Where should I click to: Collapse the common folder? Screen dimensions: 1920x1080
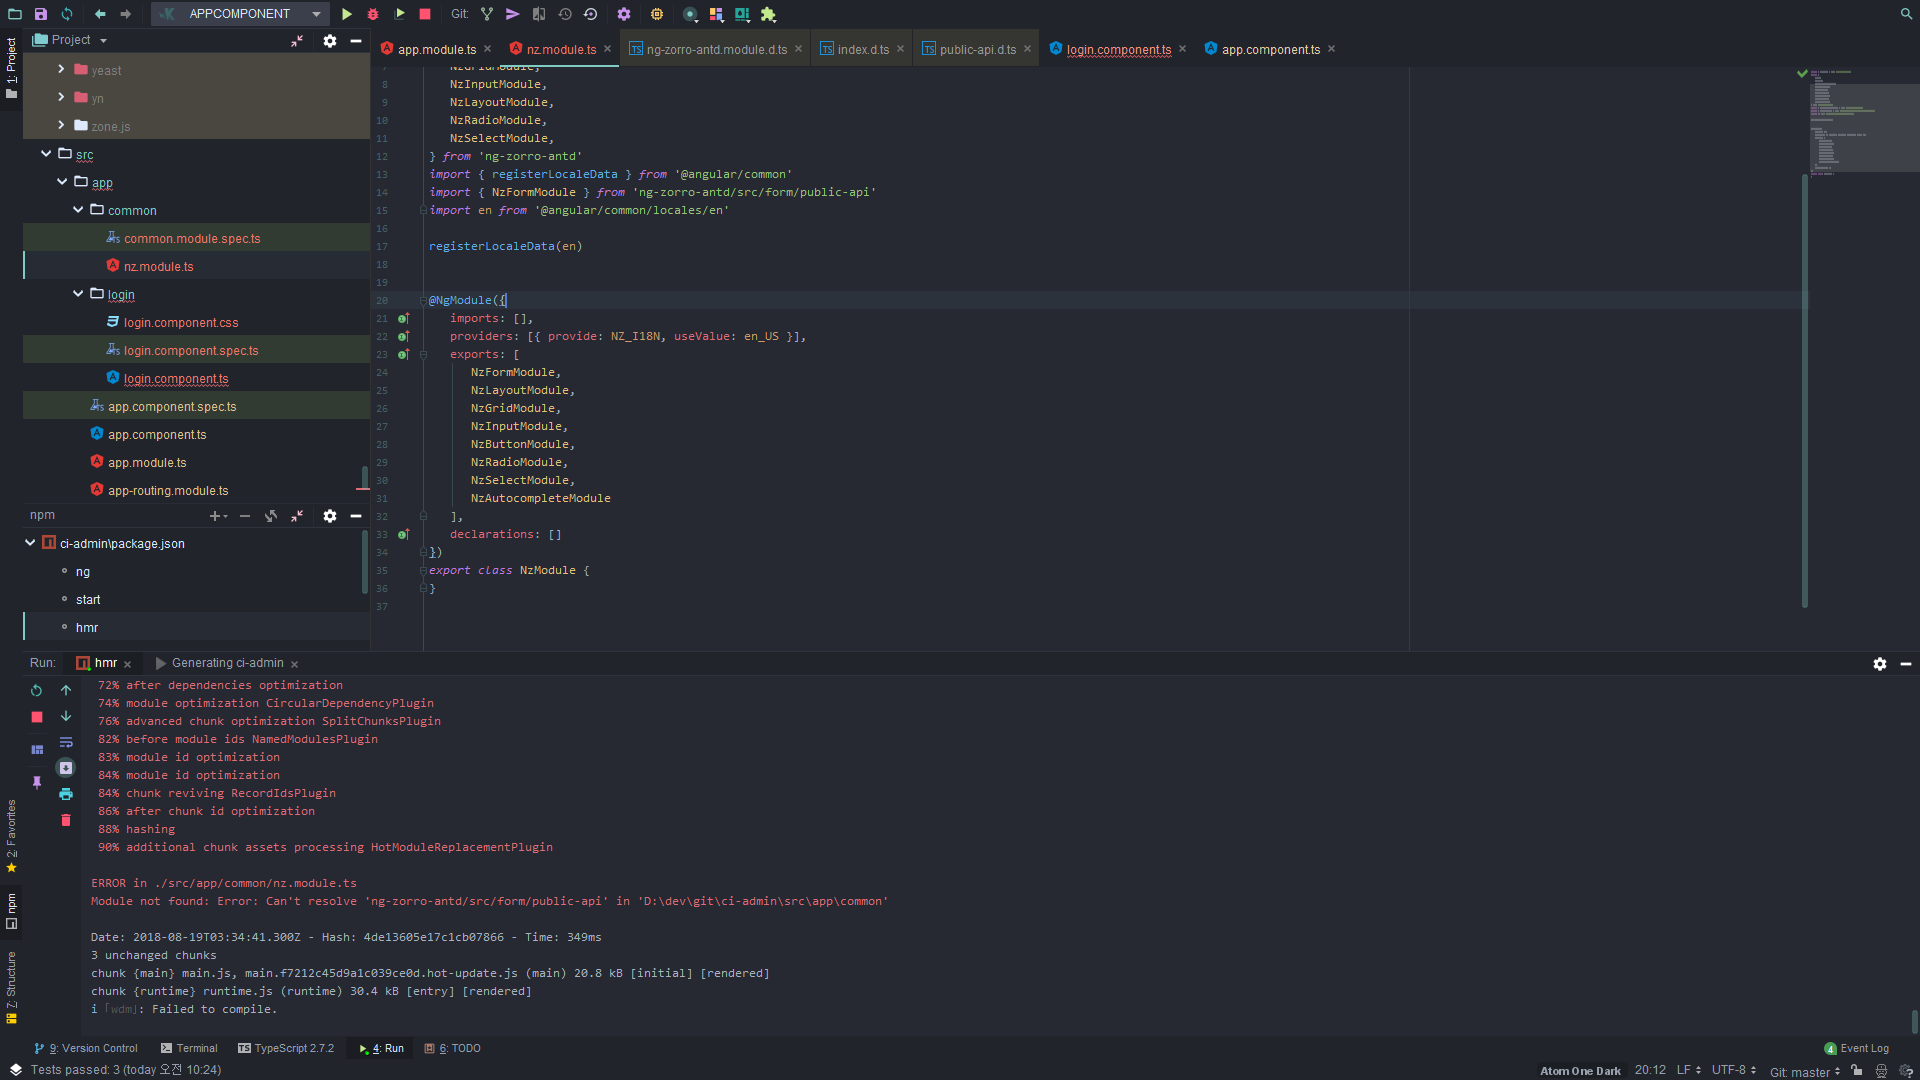(x=77, y=209)
